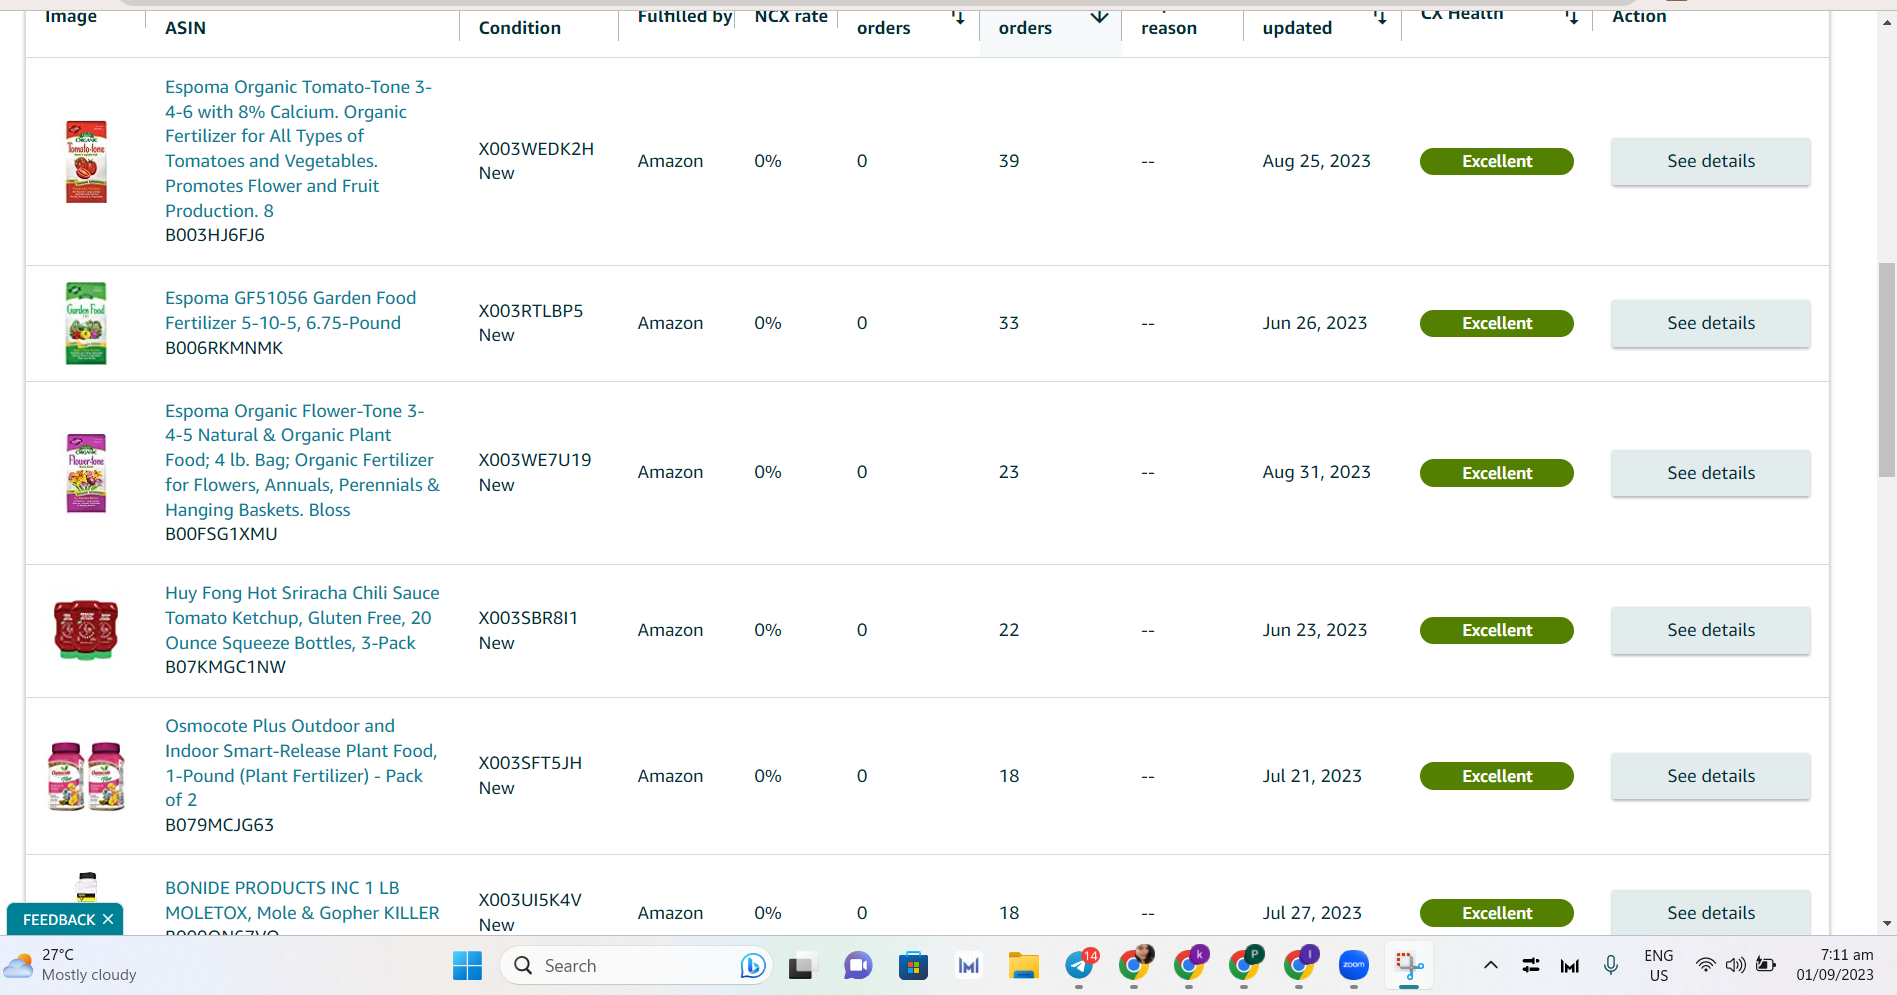Click SKU text X003SFT5JH
This screenshot has width=1897, height=995.
(530, 763)
